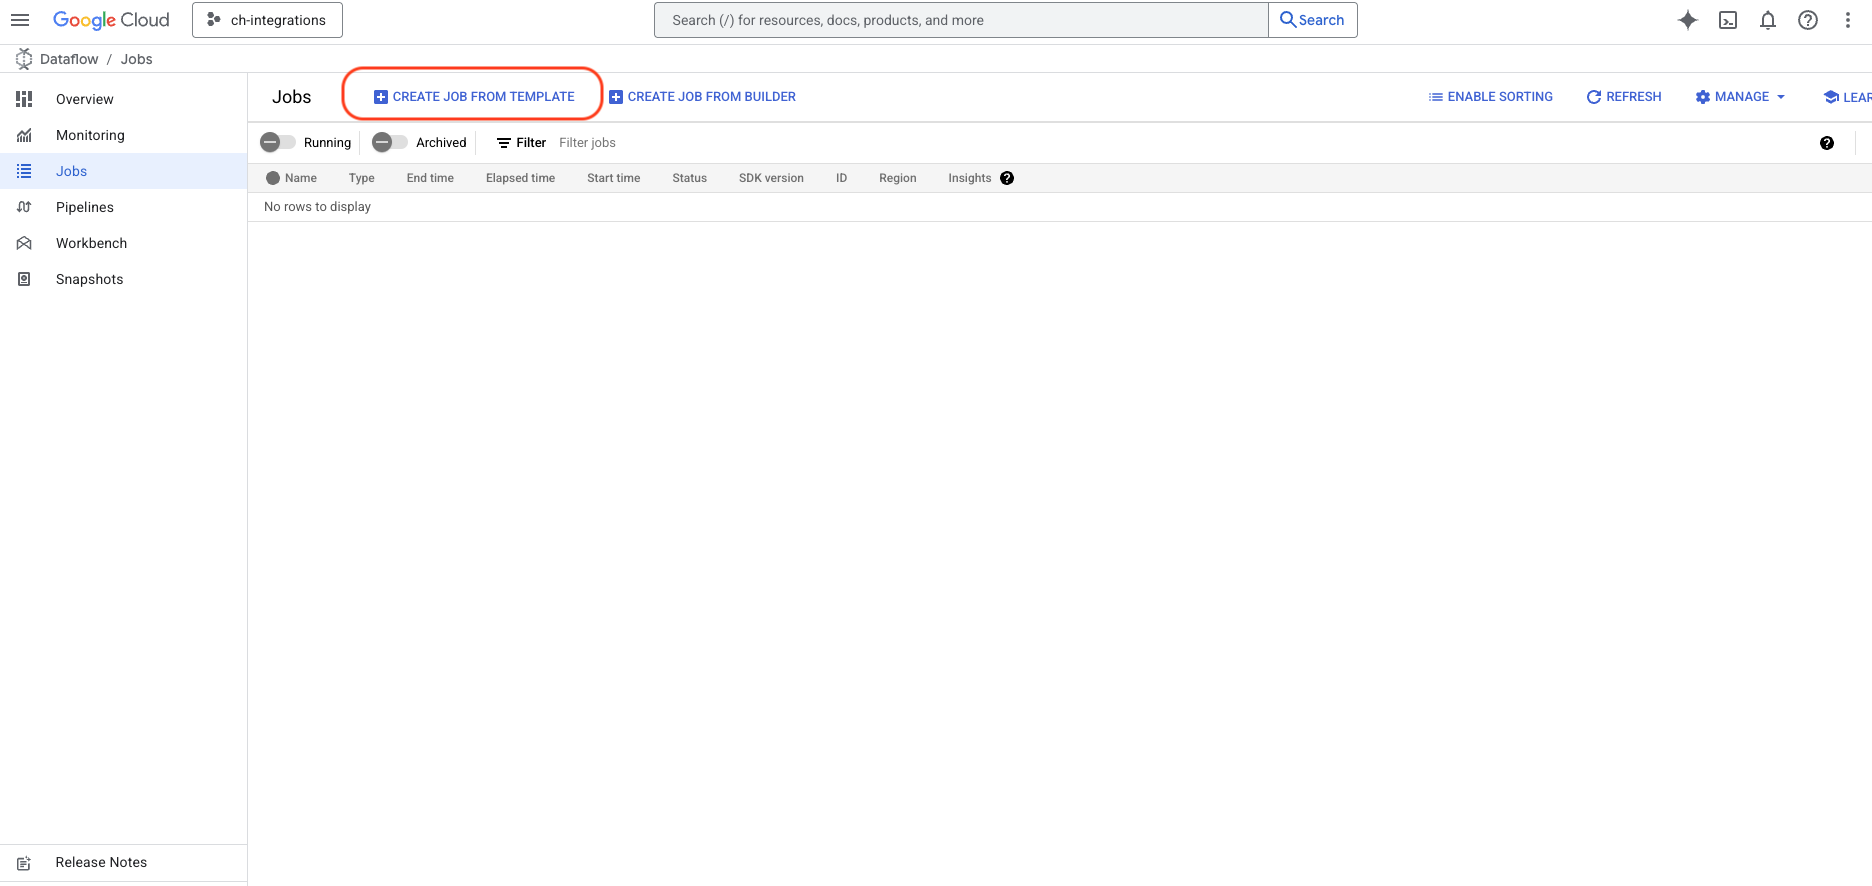The height and width of the screenshot is (886, 1872).
Task: Click the Insights column help icon
Action: 1007,178
